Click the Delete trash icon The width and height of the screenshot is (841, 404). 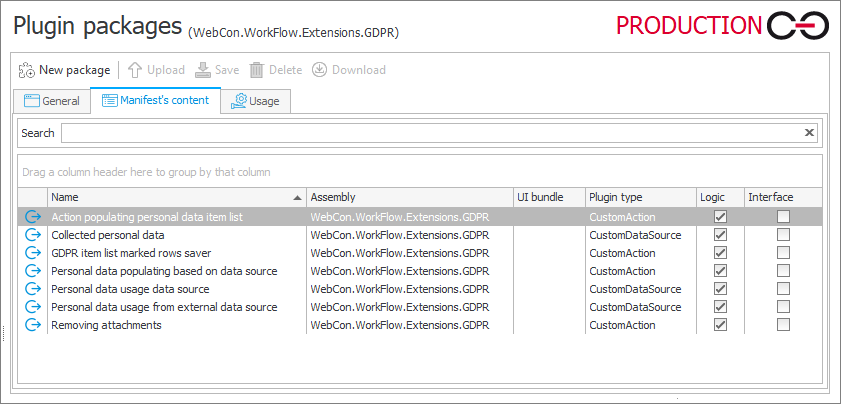(x=257, y=70)
